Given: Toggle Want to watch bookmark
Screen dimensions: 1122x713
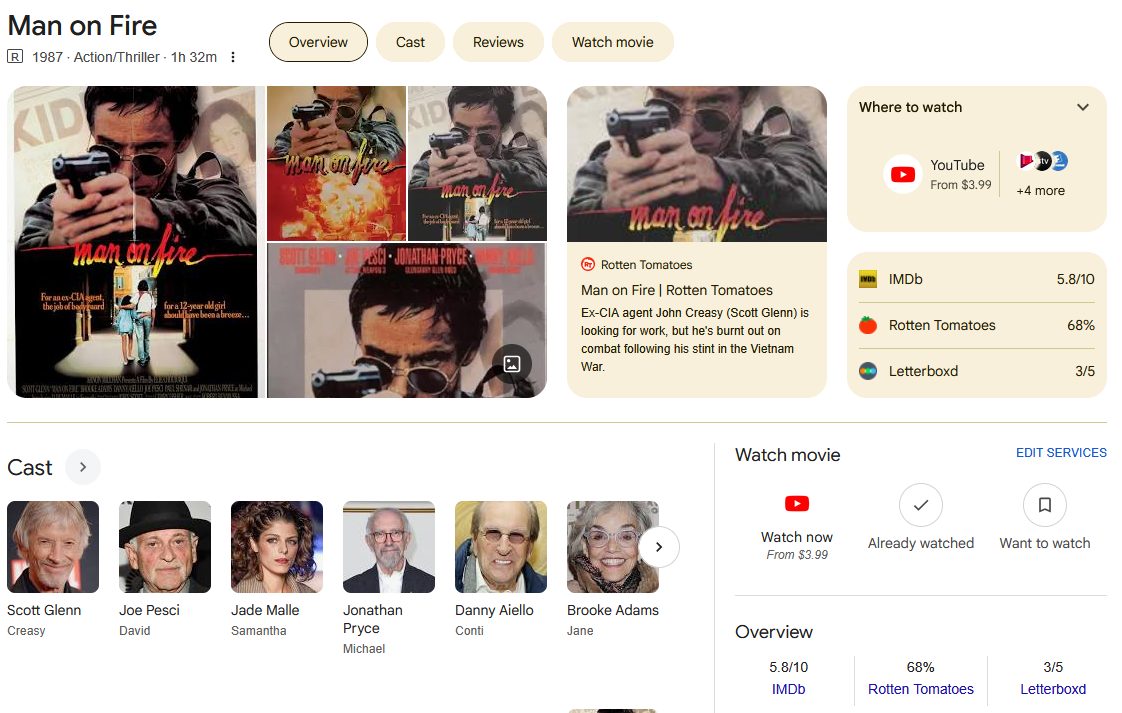Looking at the screenshot, I should pyautogui.click(x=1044, y=506).
